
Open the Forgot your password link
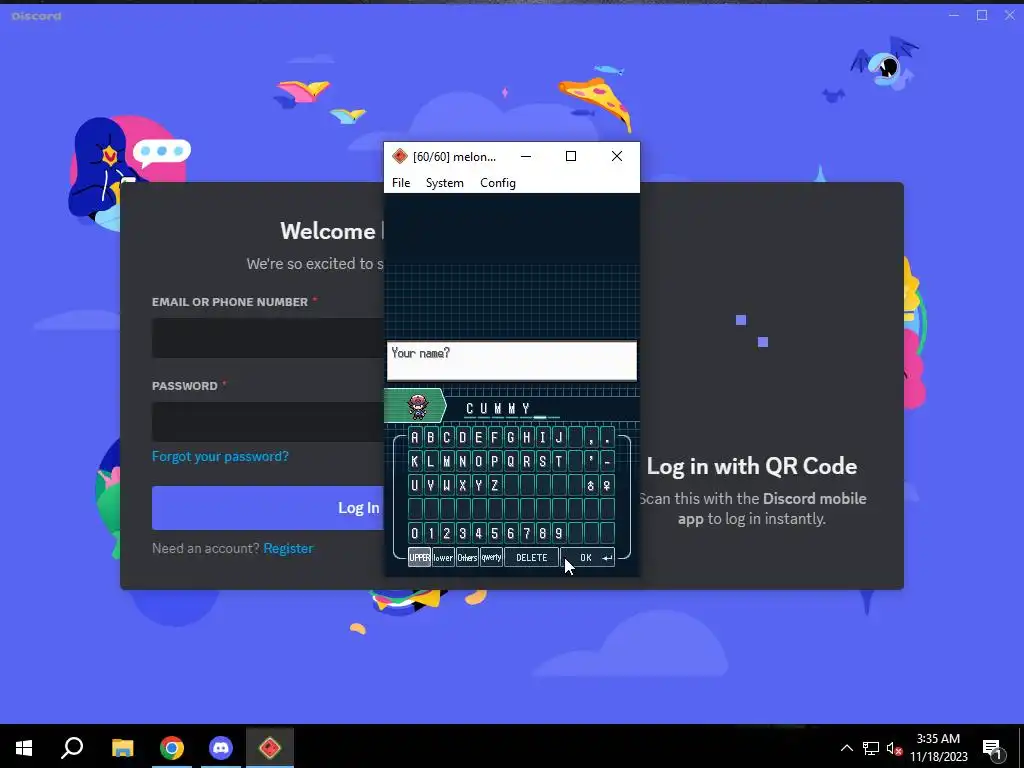[220, 456]
